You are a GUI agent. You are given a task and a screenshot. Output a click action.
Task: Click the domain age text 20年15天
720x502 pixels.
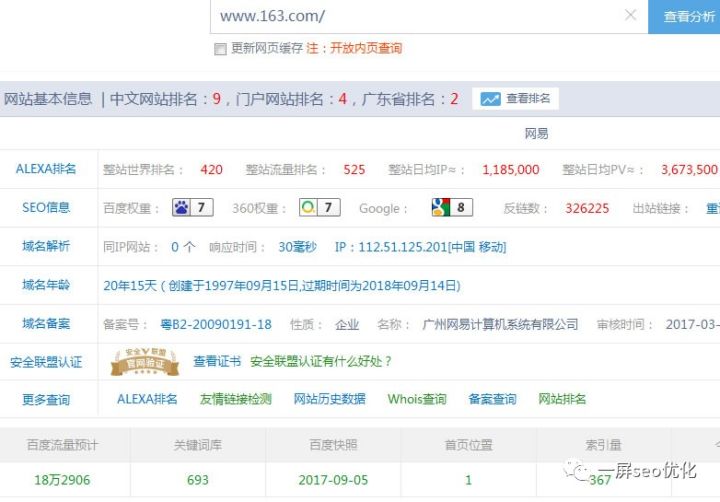pyautogui.click(x=130, y=286)
